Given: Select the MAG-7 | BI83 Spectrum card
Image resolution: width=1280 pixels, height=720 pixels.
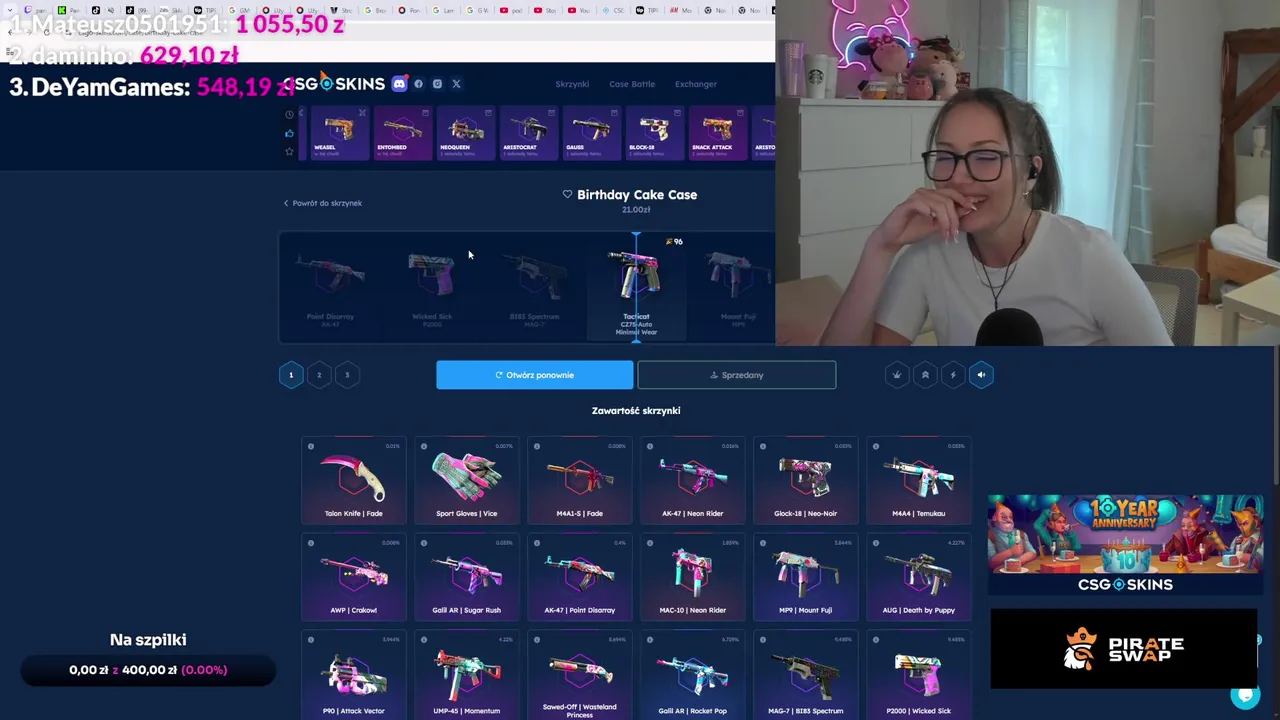Looking at the screenshot, I should [x=805, y=675].
